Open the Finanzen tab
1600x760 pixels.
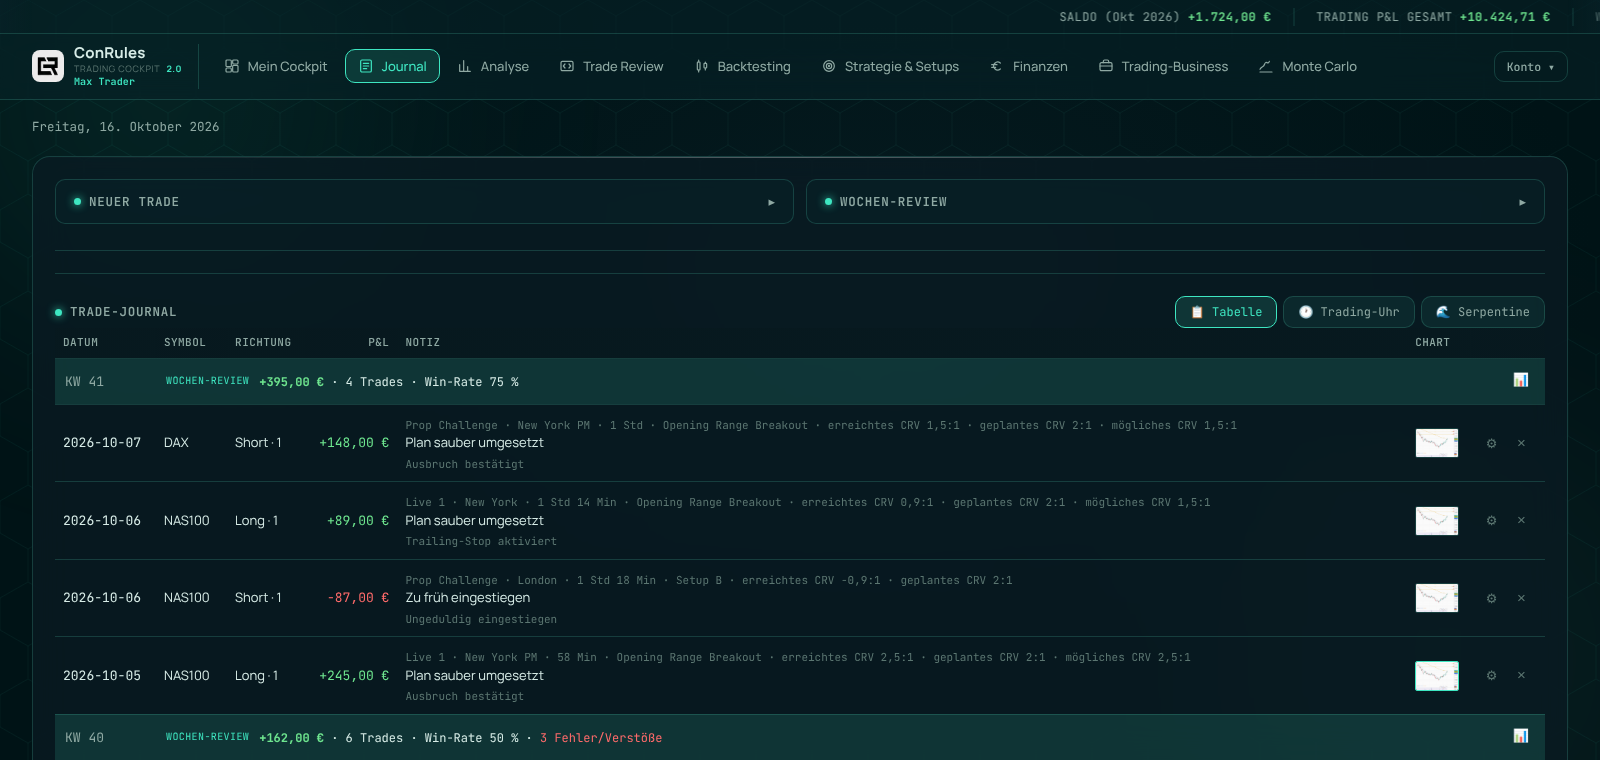pos(1029,67)
